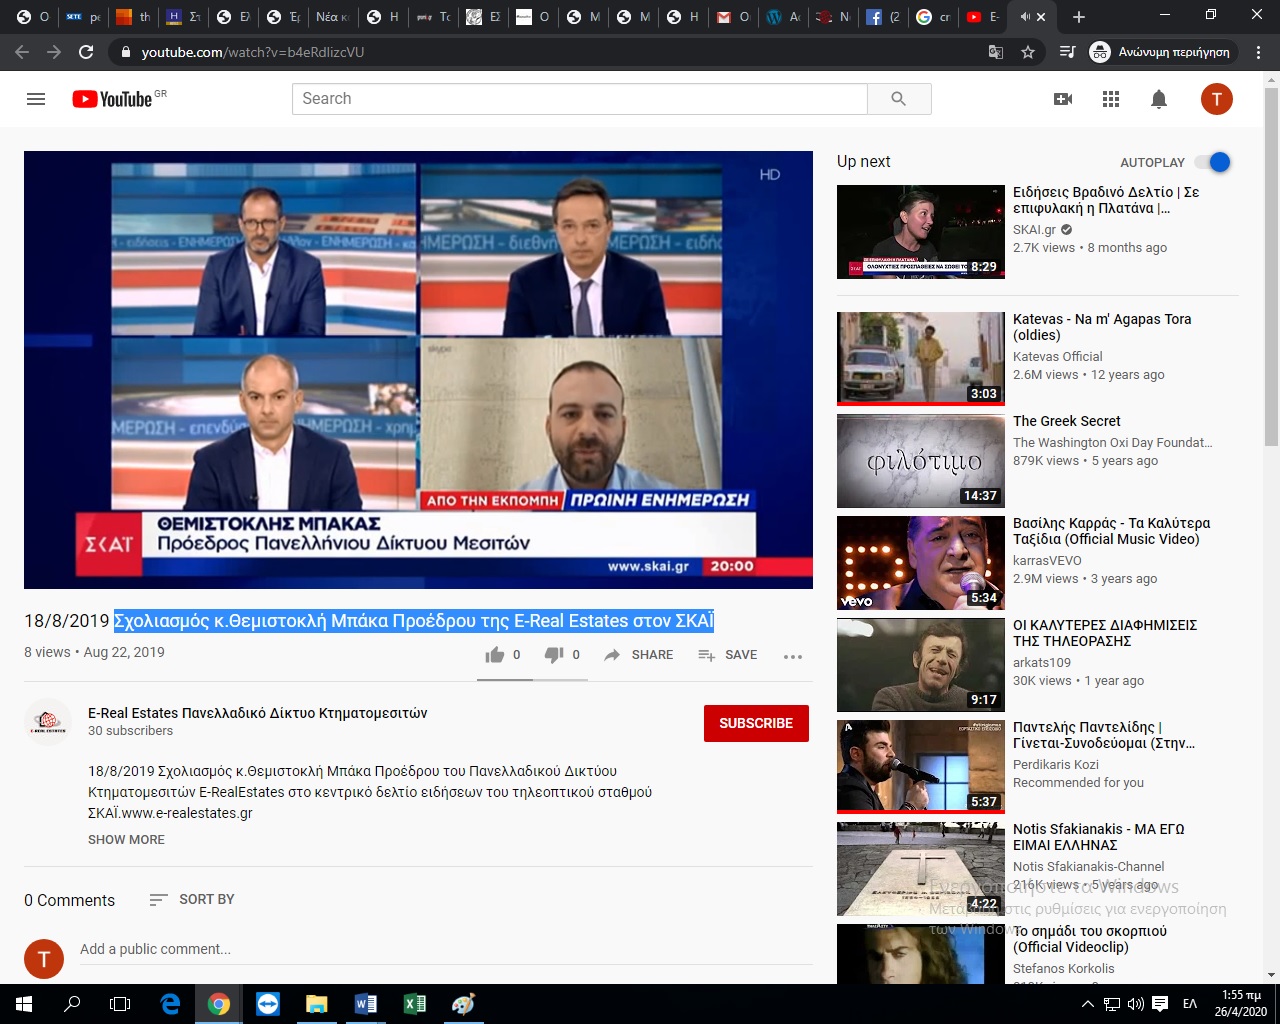Click the address bar URL
Viewport: 1280px width, 1024px height.
253,52
